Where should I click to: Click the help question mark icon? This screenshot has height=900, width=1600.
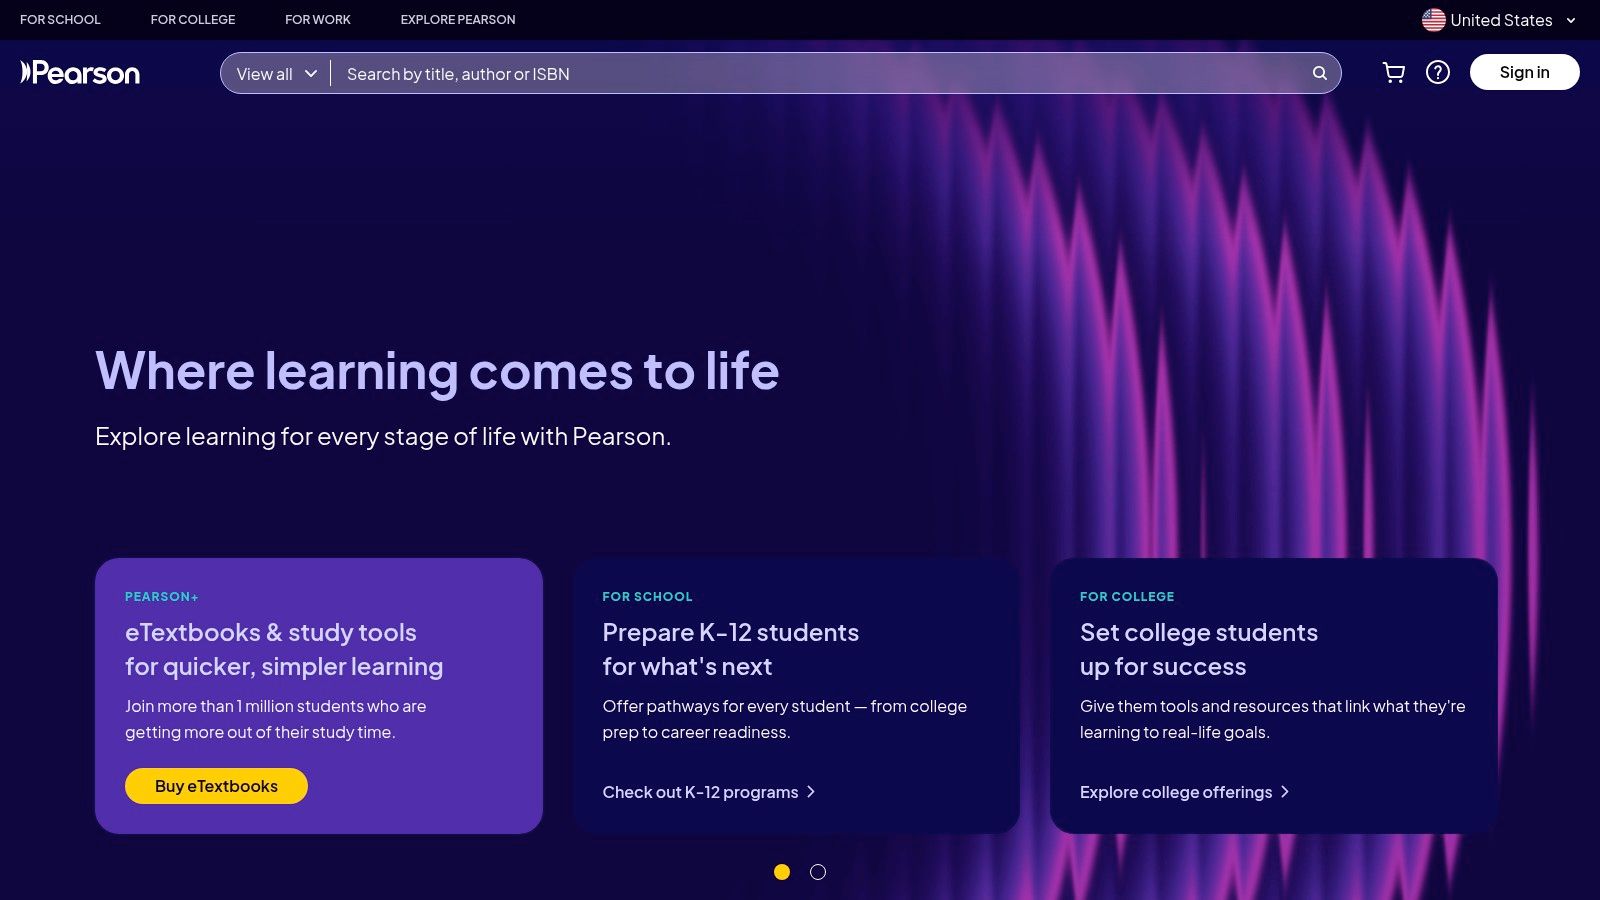point(1438,72)
